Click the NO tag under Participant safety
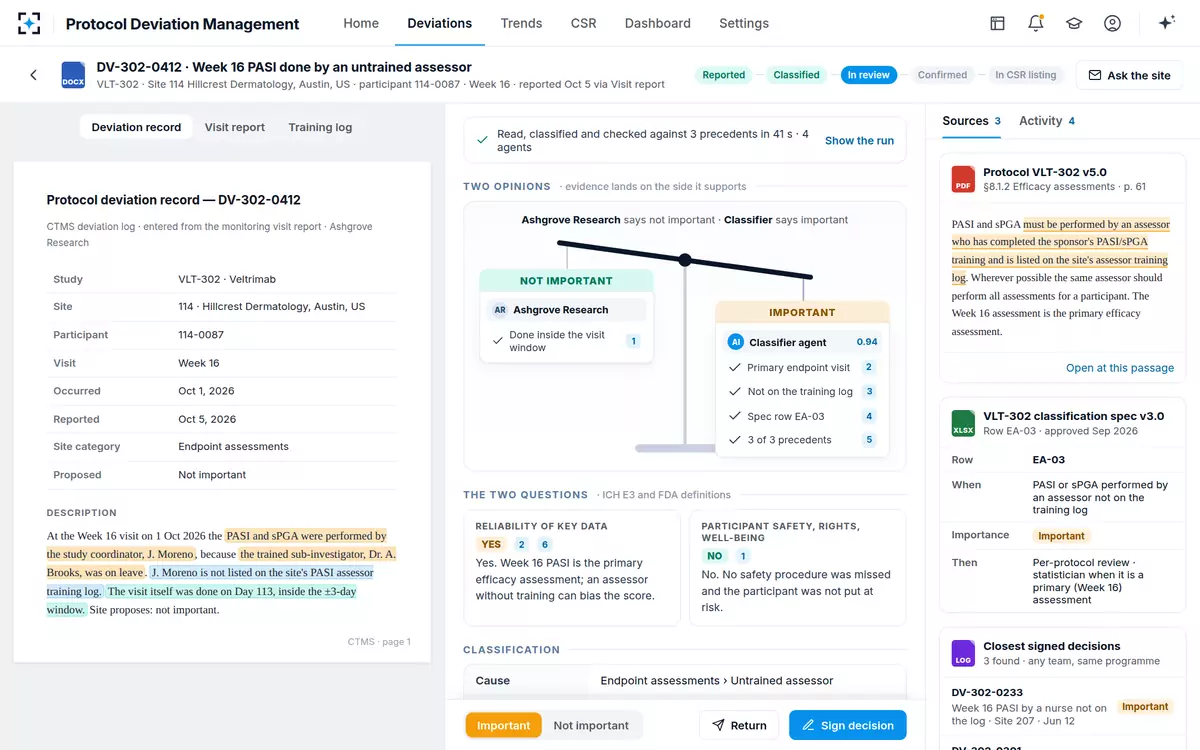This screenshot has width=1200, height=750. (714, 556)
